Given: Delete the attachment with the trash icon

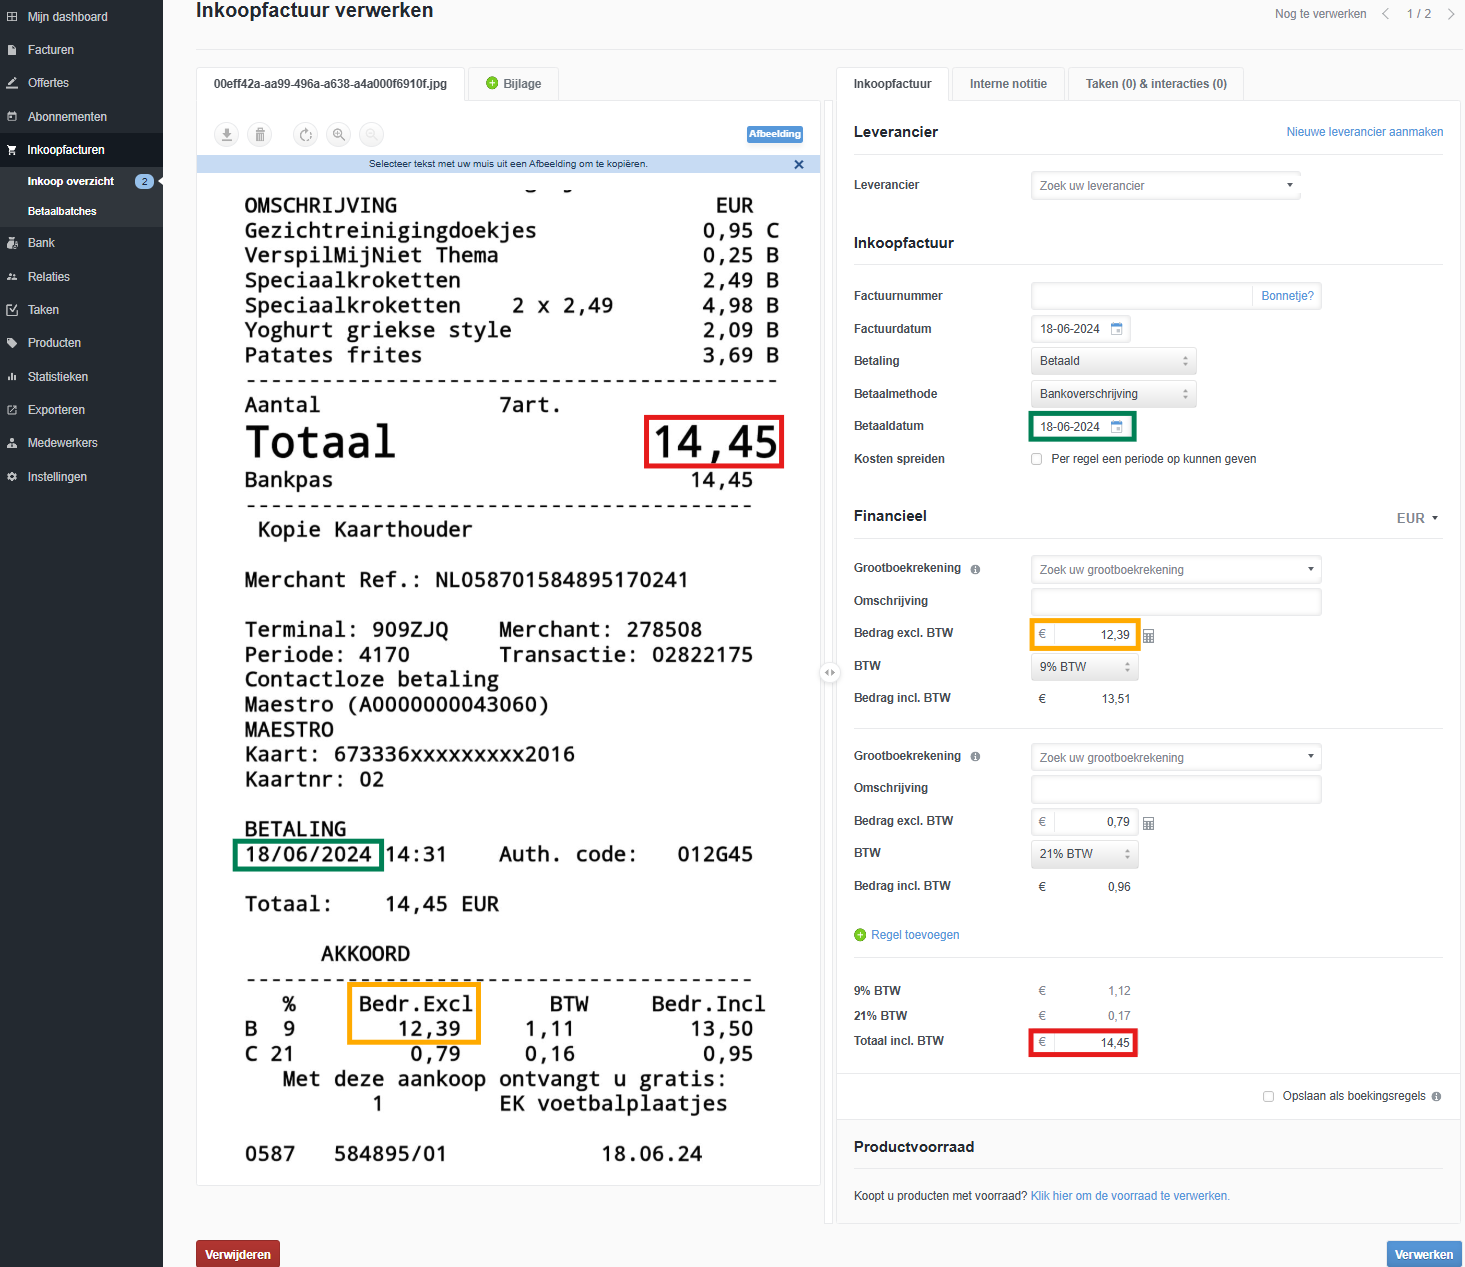Looking at the screenshot, I should point(260,135).
